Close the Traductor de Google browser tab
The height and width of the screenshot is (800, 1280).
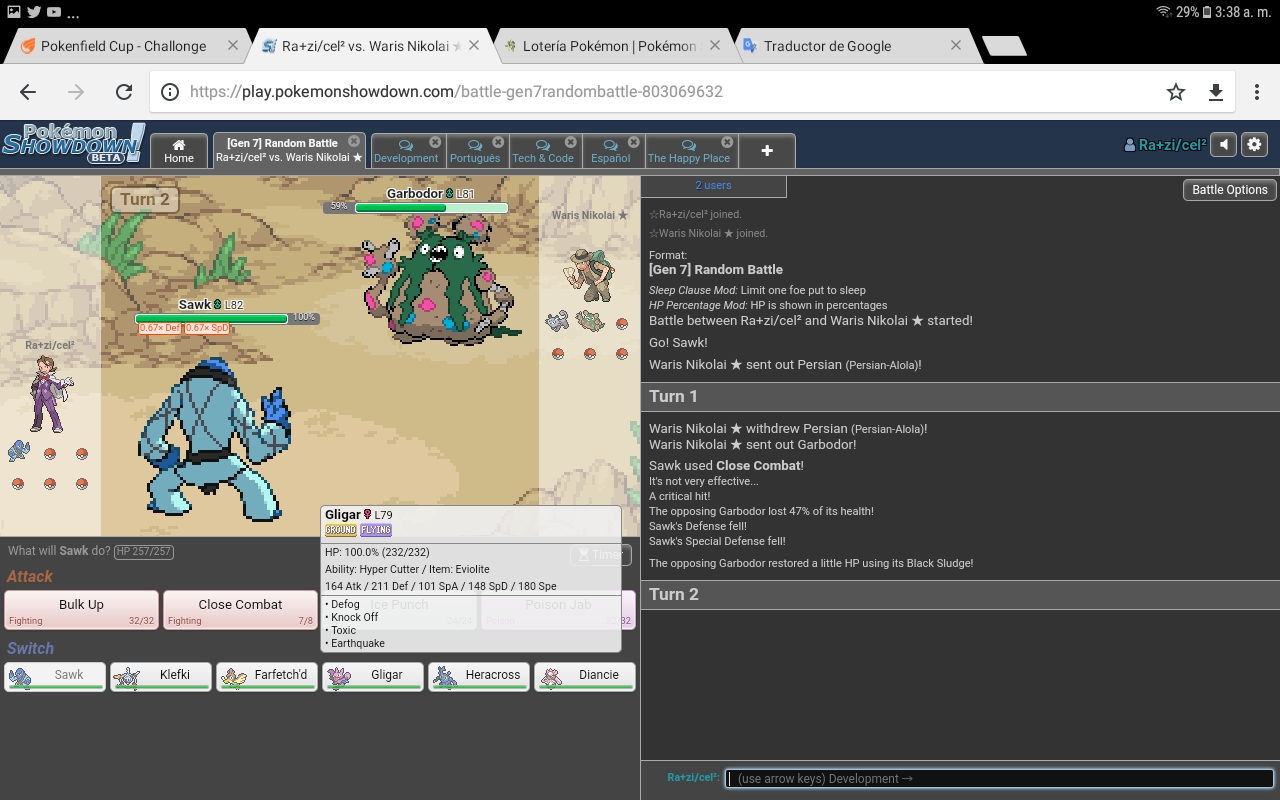click(x=956, y=46)
